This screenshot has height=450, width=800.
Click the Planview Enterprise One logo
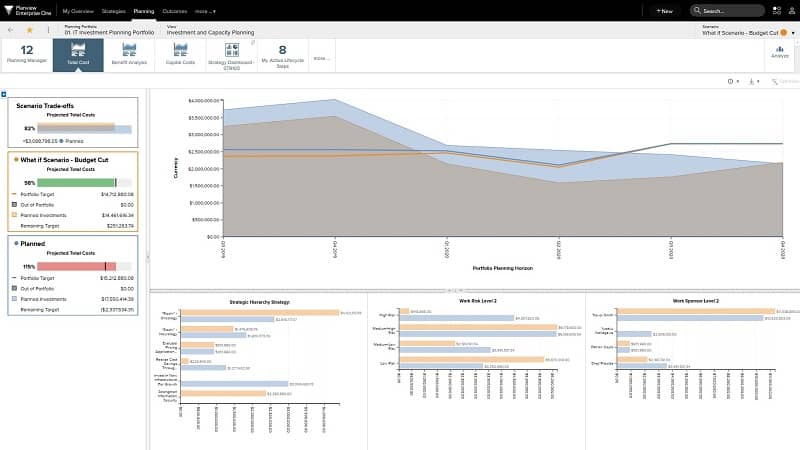tap(28, 10)
